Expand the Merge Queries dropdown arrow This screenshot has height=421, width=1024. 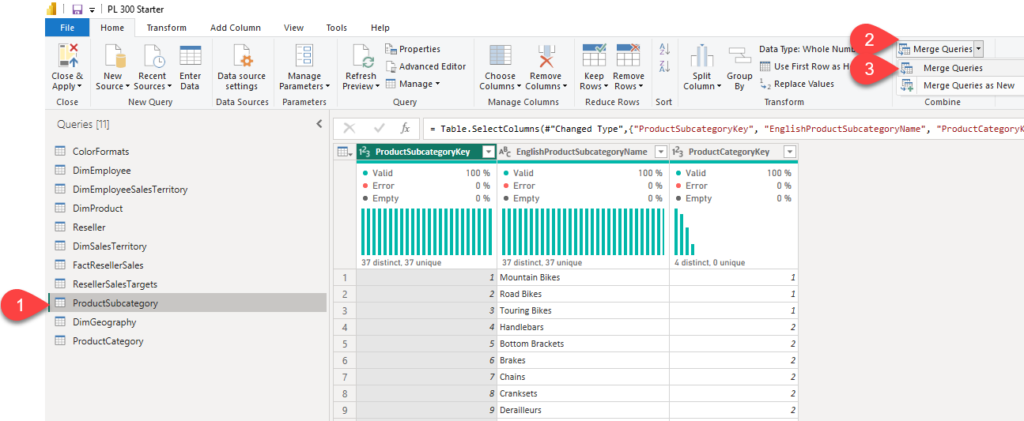[x=979, y=48]
